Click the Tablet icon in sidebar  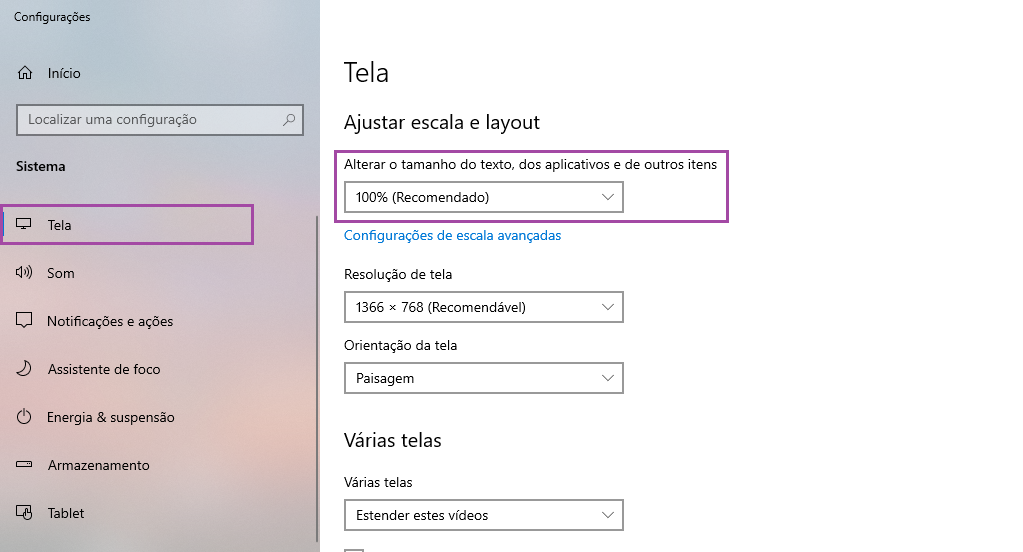(23, 513)
